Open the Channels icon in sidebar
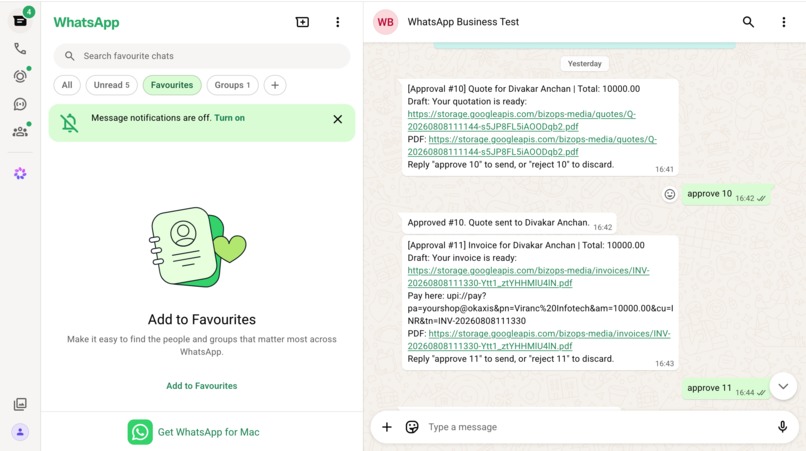 [x=20, y=104]
